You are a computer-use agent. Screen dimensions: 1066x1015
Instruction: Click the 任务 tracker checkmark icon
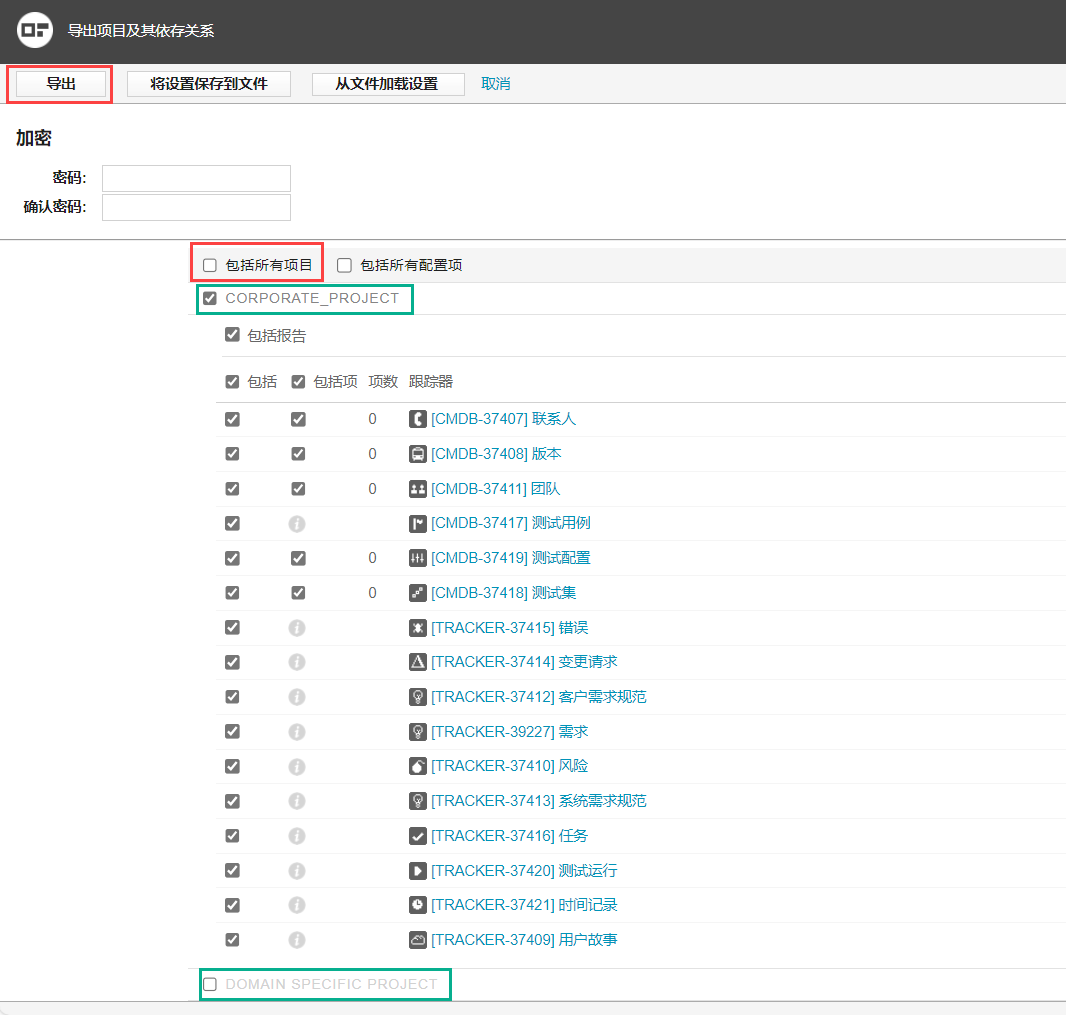point(417,836)
